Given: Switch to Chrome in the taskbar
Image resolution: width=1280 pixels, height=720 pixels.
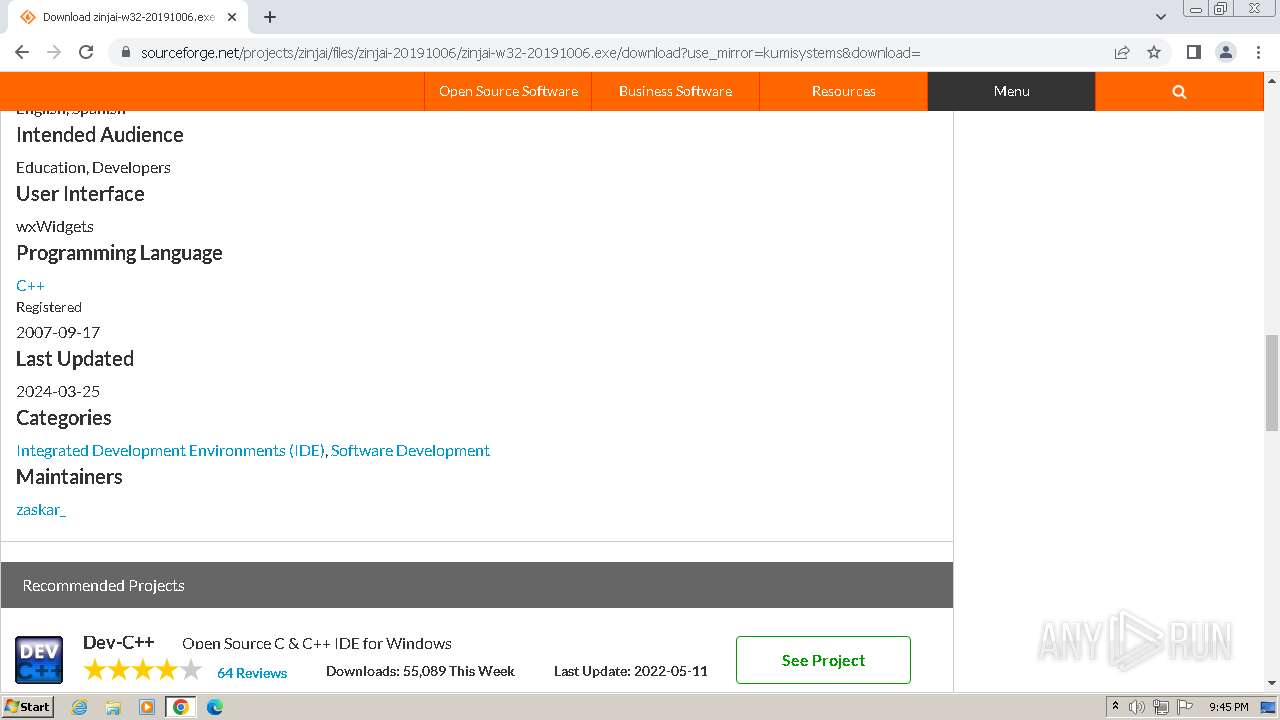Looking at the screenshot, I should 181,707.
